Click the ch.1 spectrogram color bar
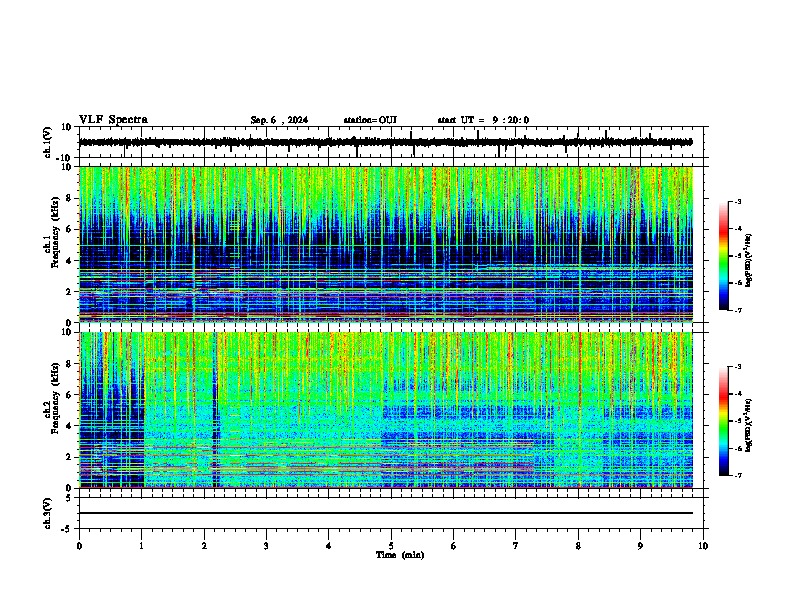 click(723, 256)
